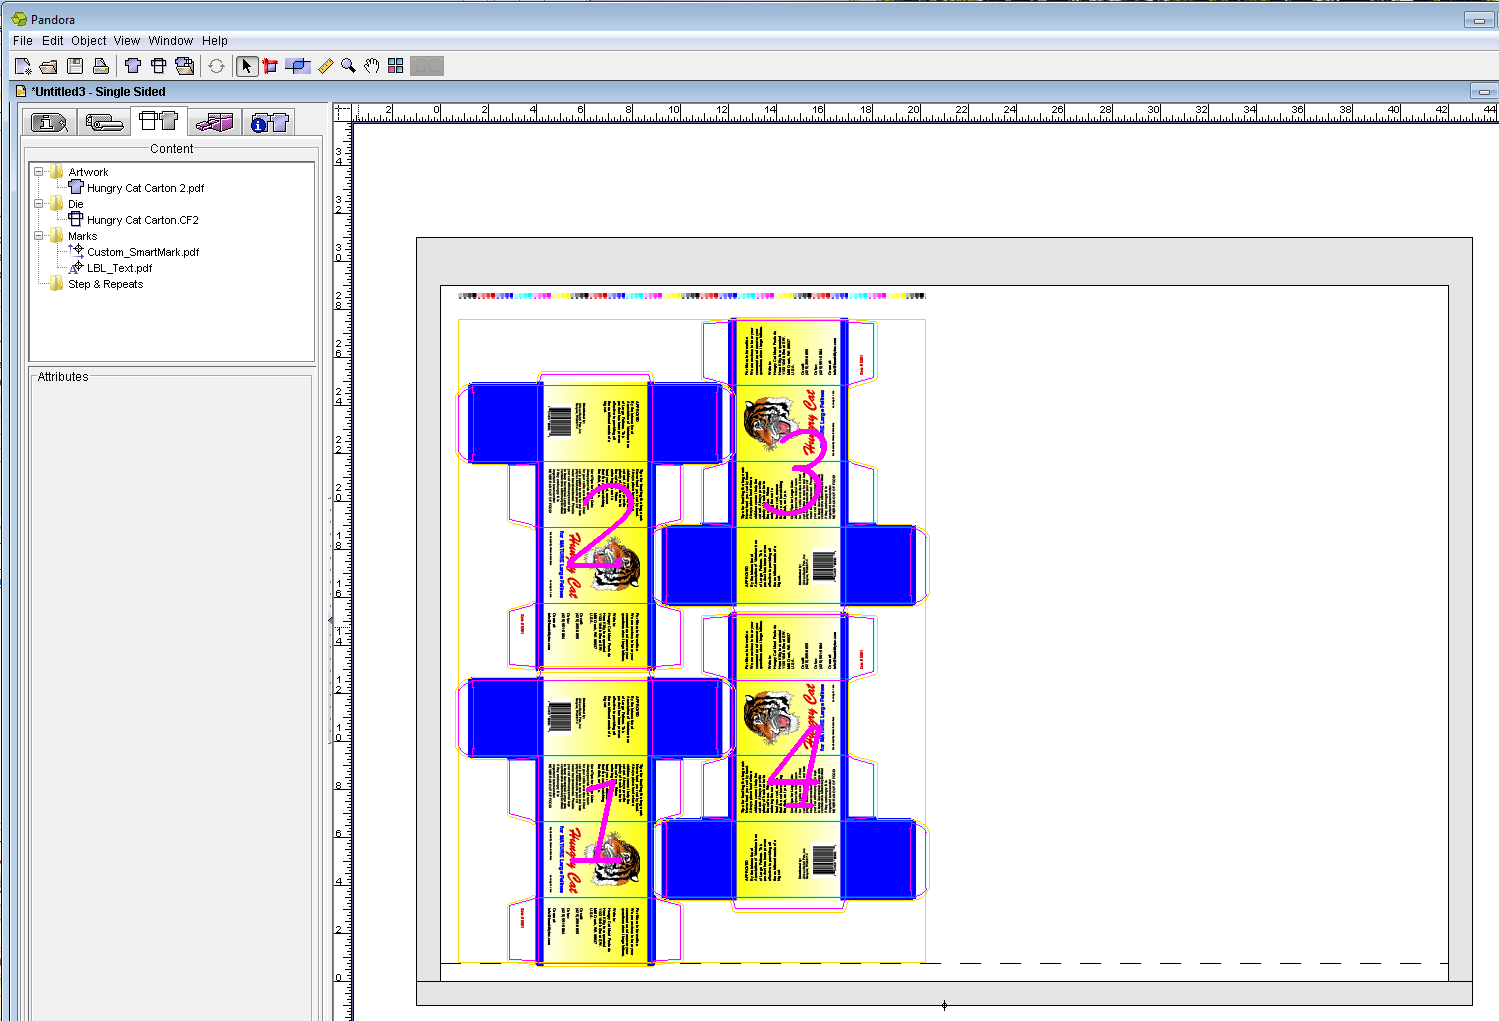Collapse the Die folder node
The height and width of the screenshot is (1021, 1499).
pyautogui.click(x=39, y=204)
